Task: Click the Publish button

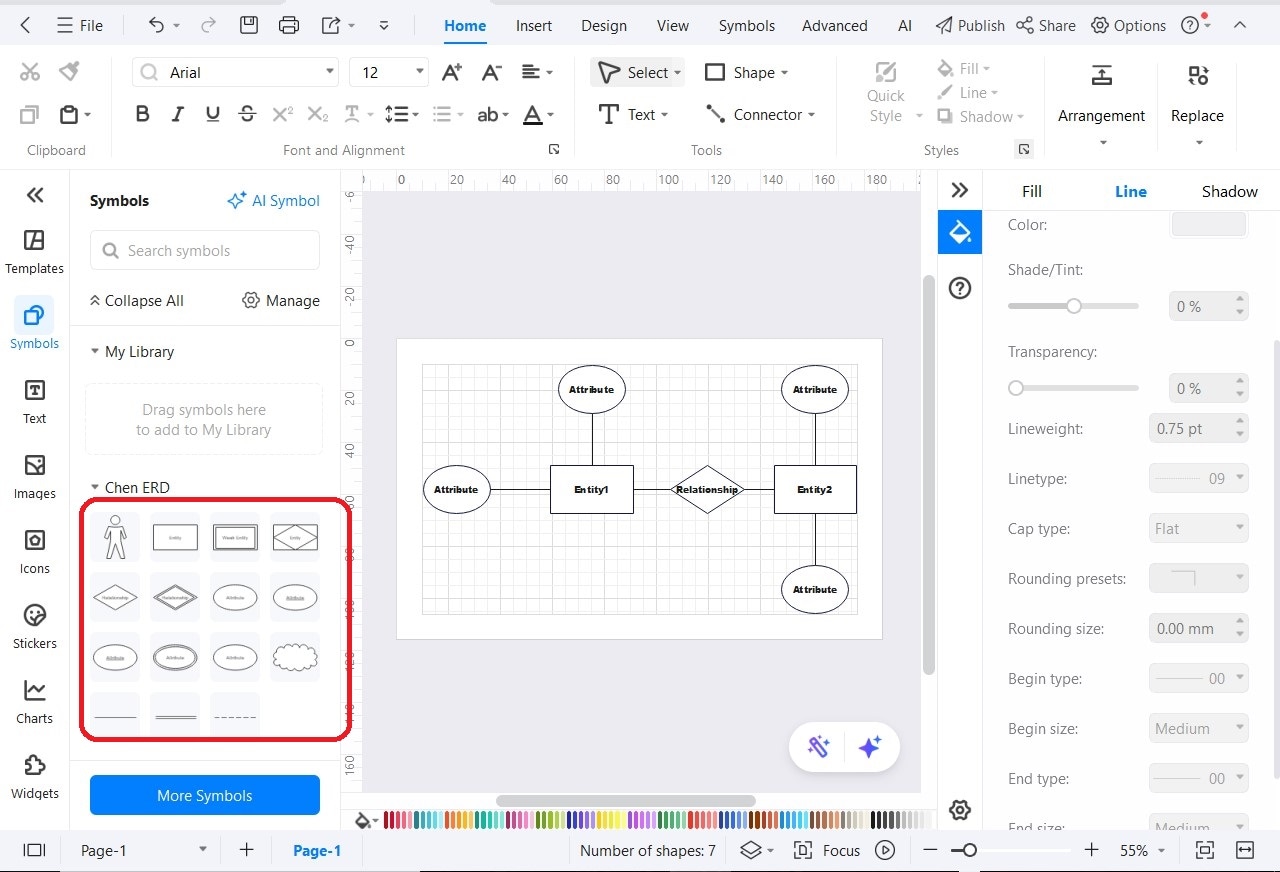Action: 970,25
